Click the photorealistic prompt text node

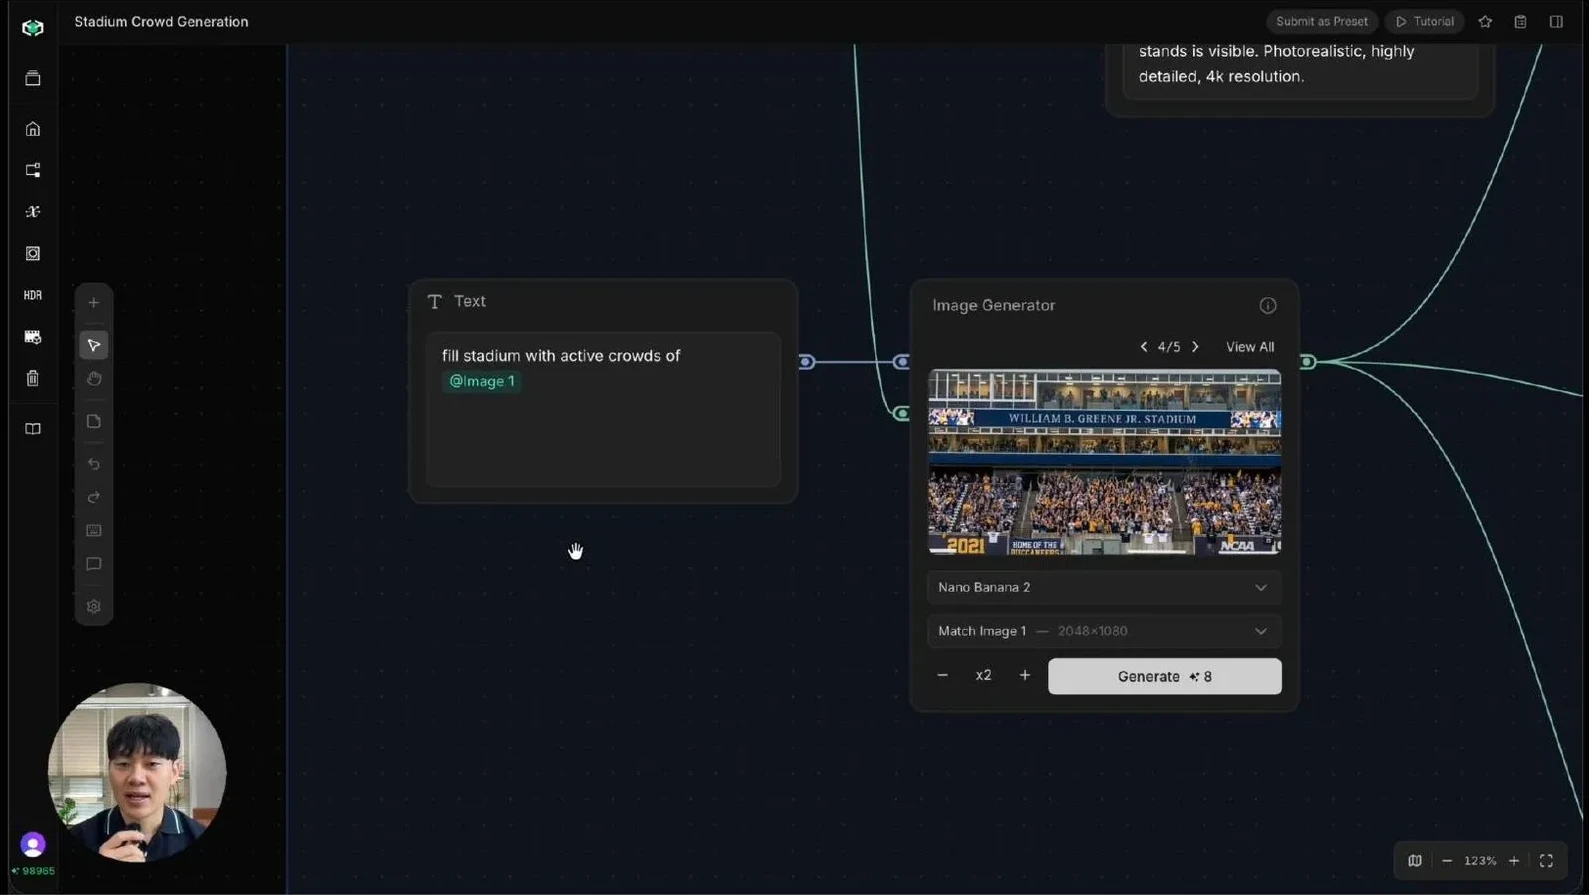click(x=1300, y=70)
